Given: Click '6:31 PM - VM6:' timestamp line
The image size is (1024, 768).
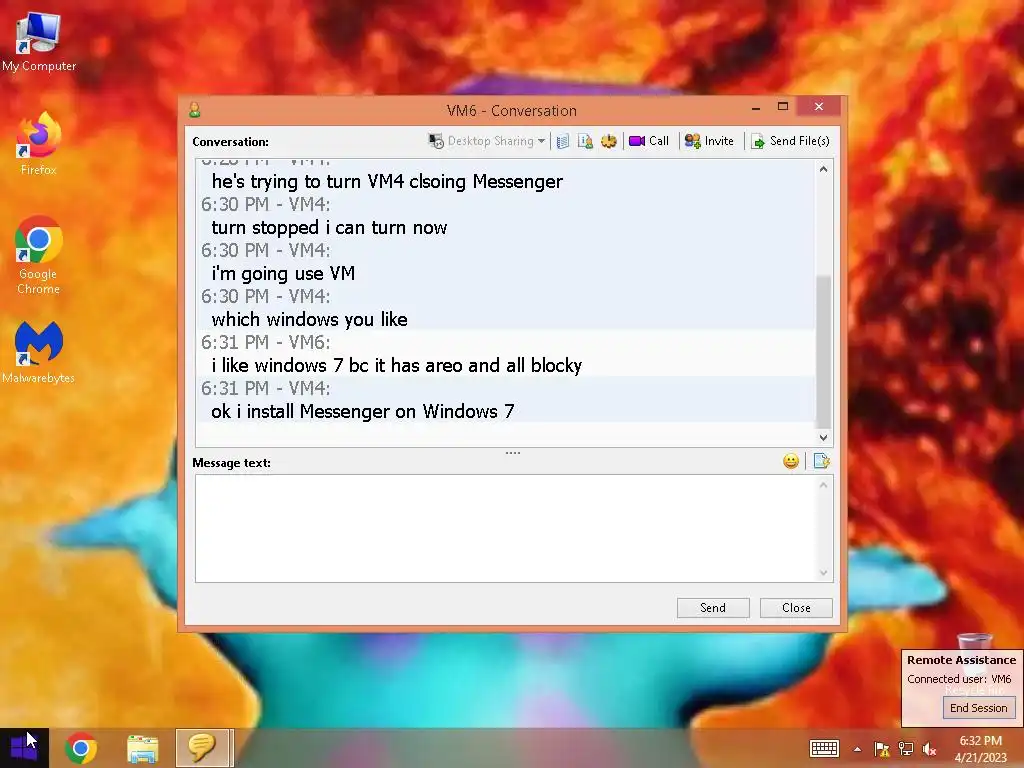Looking at the screenshot, I should click(266, 342).
